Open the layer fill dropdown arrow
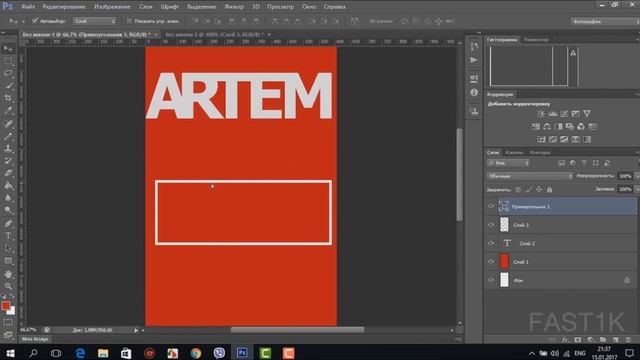The height and width of the screenshot is (360, 640). pyautogui.click(x=637, y=189)
